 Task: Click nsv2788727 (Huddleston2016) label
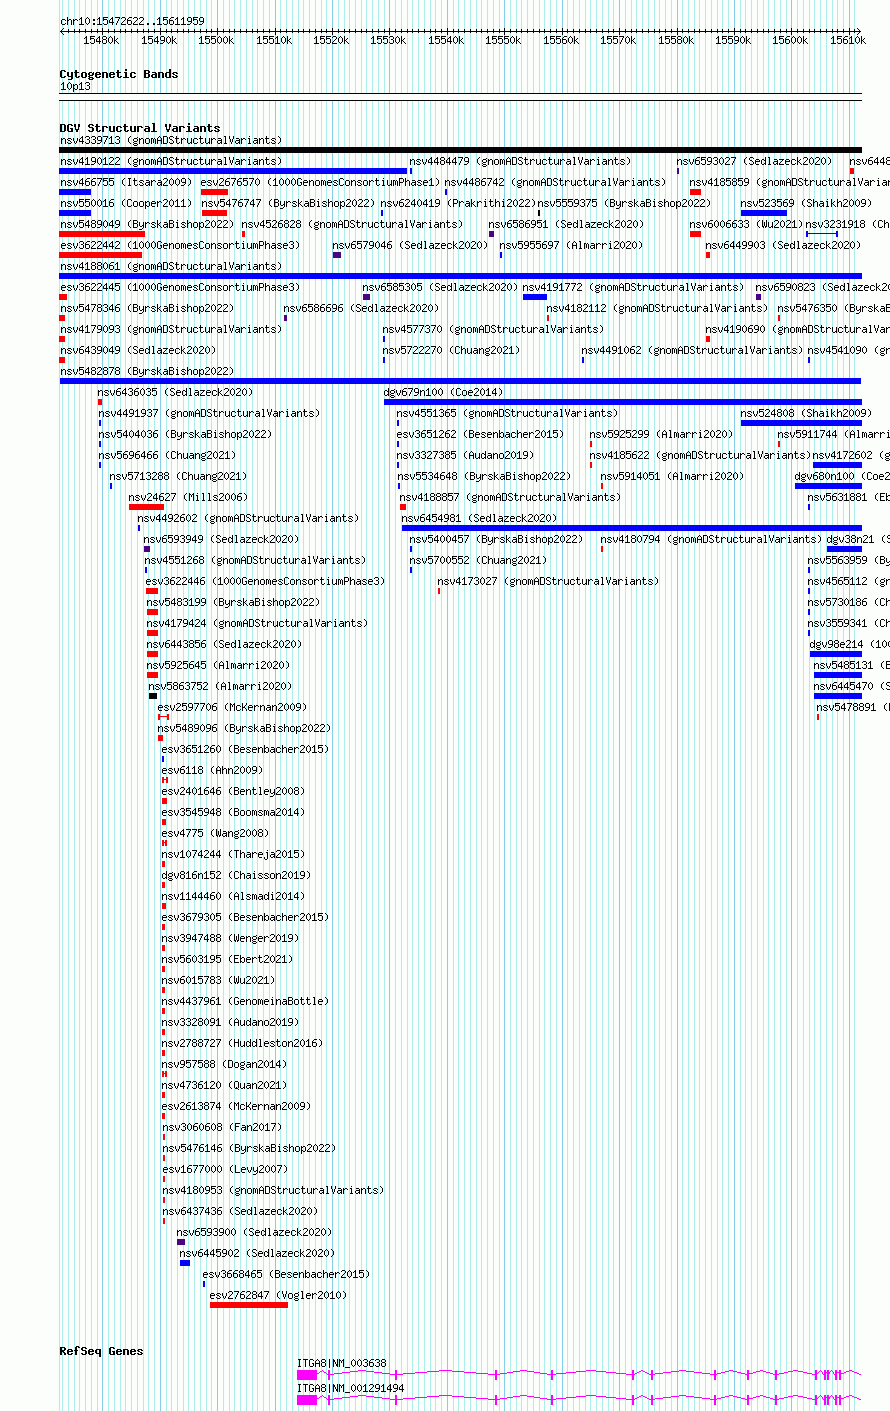pos(242,1043)
